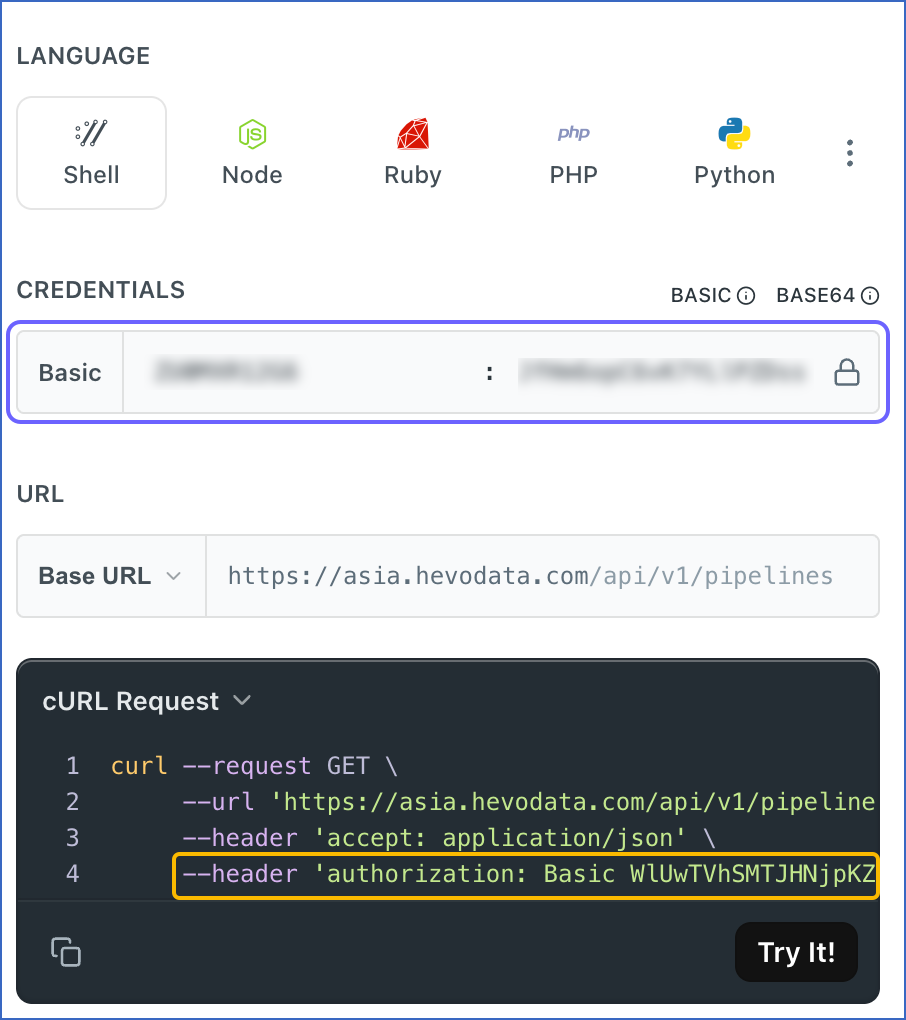Click the '--url' code line
906x1020 pixels.
pos(529,801)
